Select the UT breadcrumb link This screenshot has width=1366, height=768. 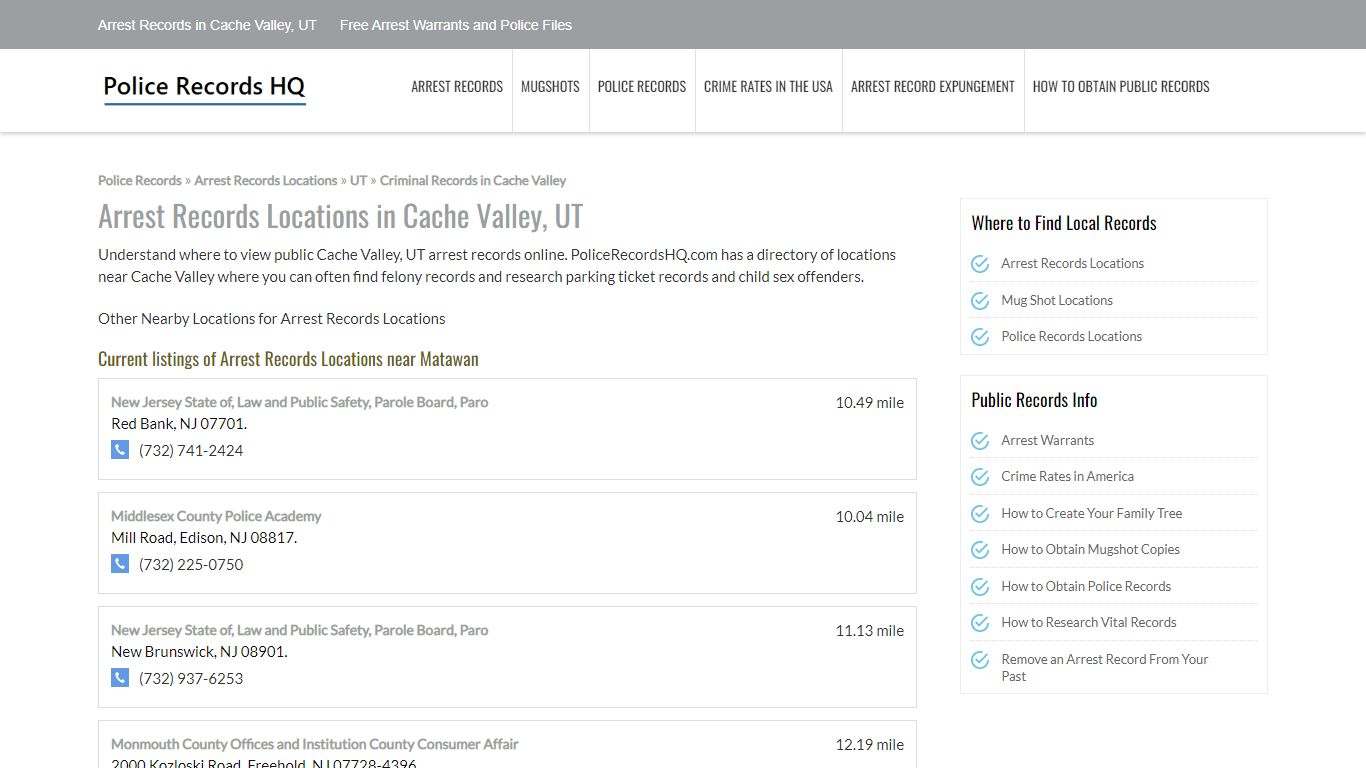pos(358,181)
